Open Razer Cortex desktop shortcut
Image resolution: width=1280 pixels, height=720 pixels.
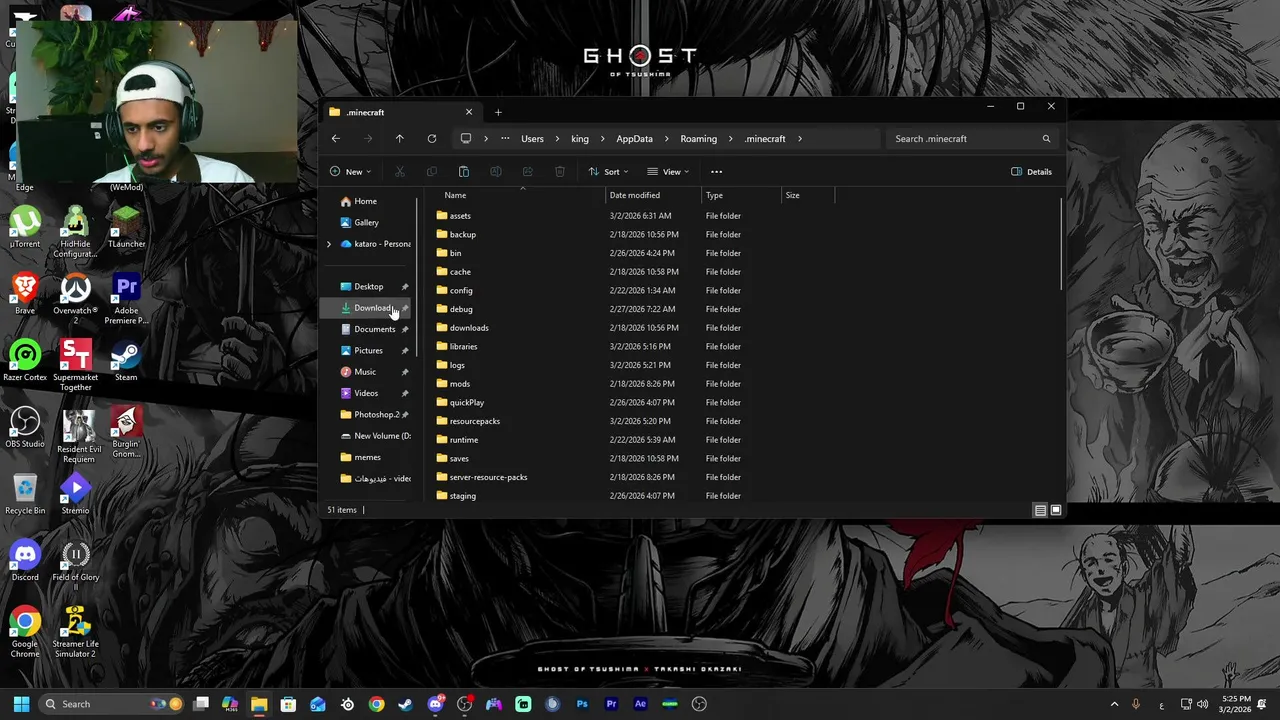pyautogui.click(x=25, y=361)
